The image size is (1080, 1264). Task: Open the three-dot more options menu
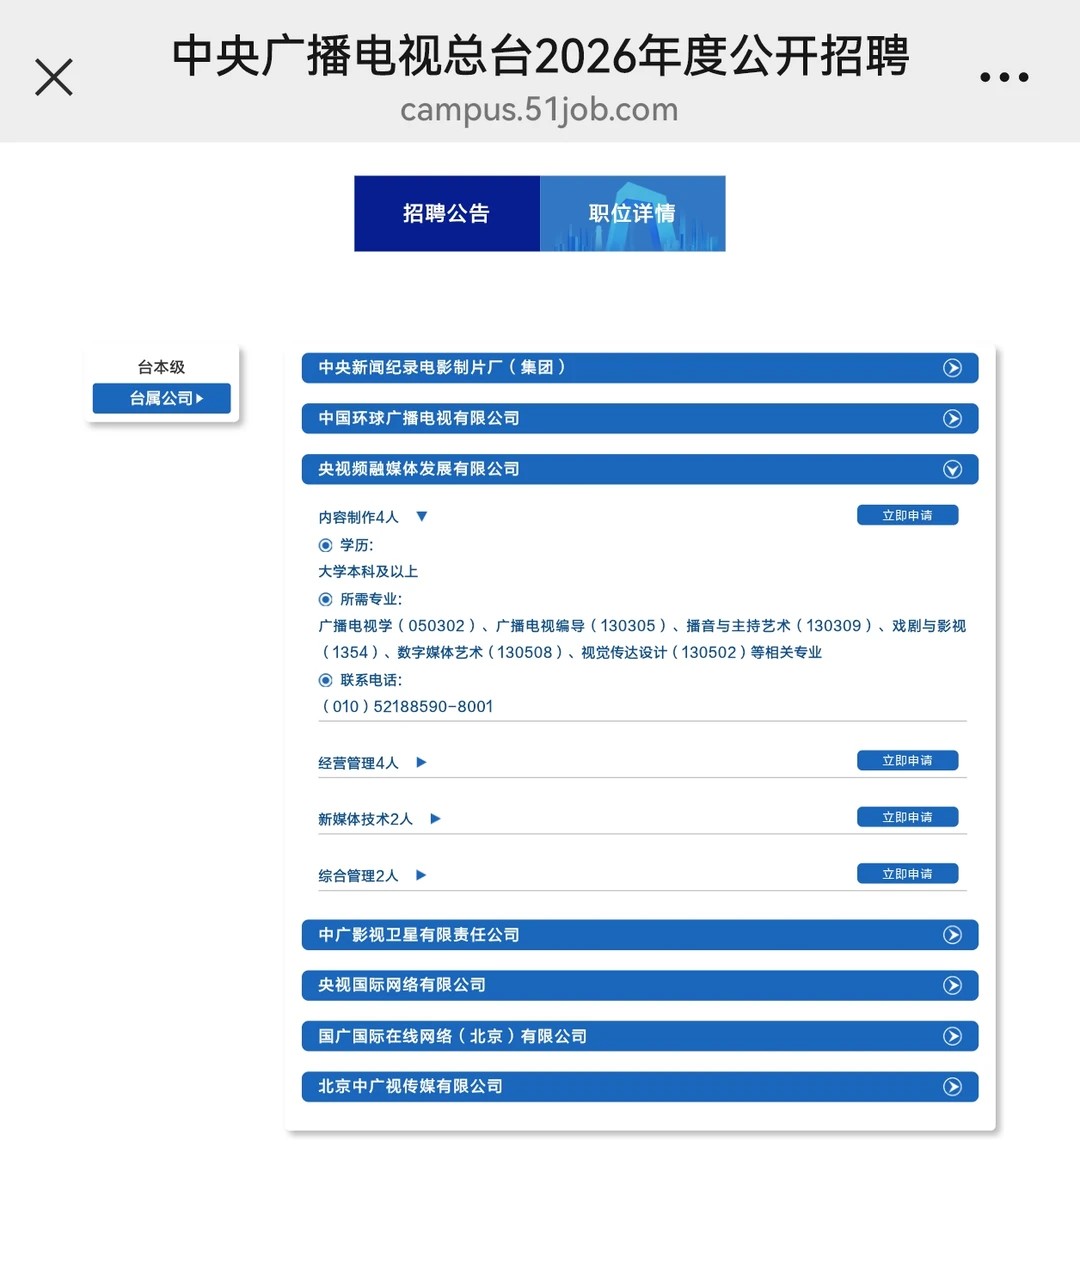pos(1004,77)
